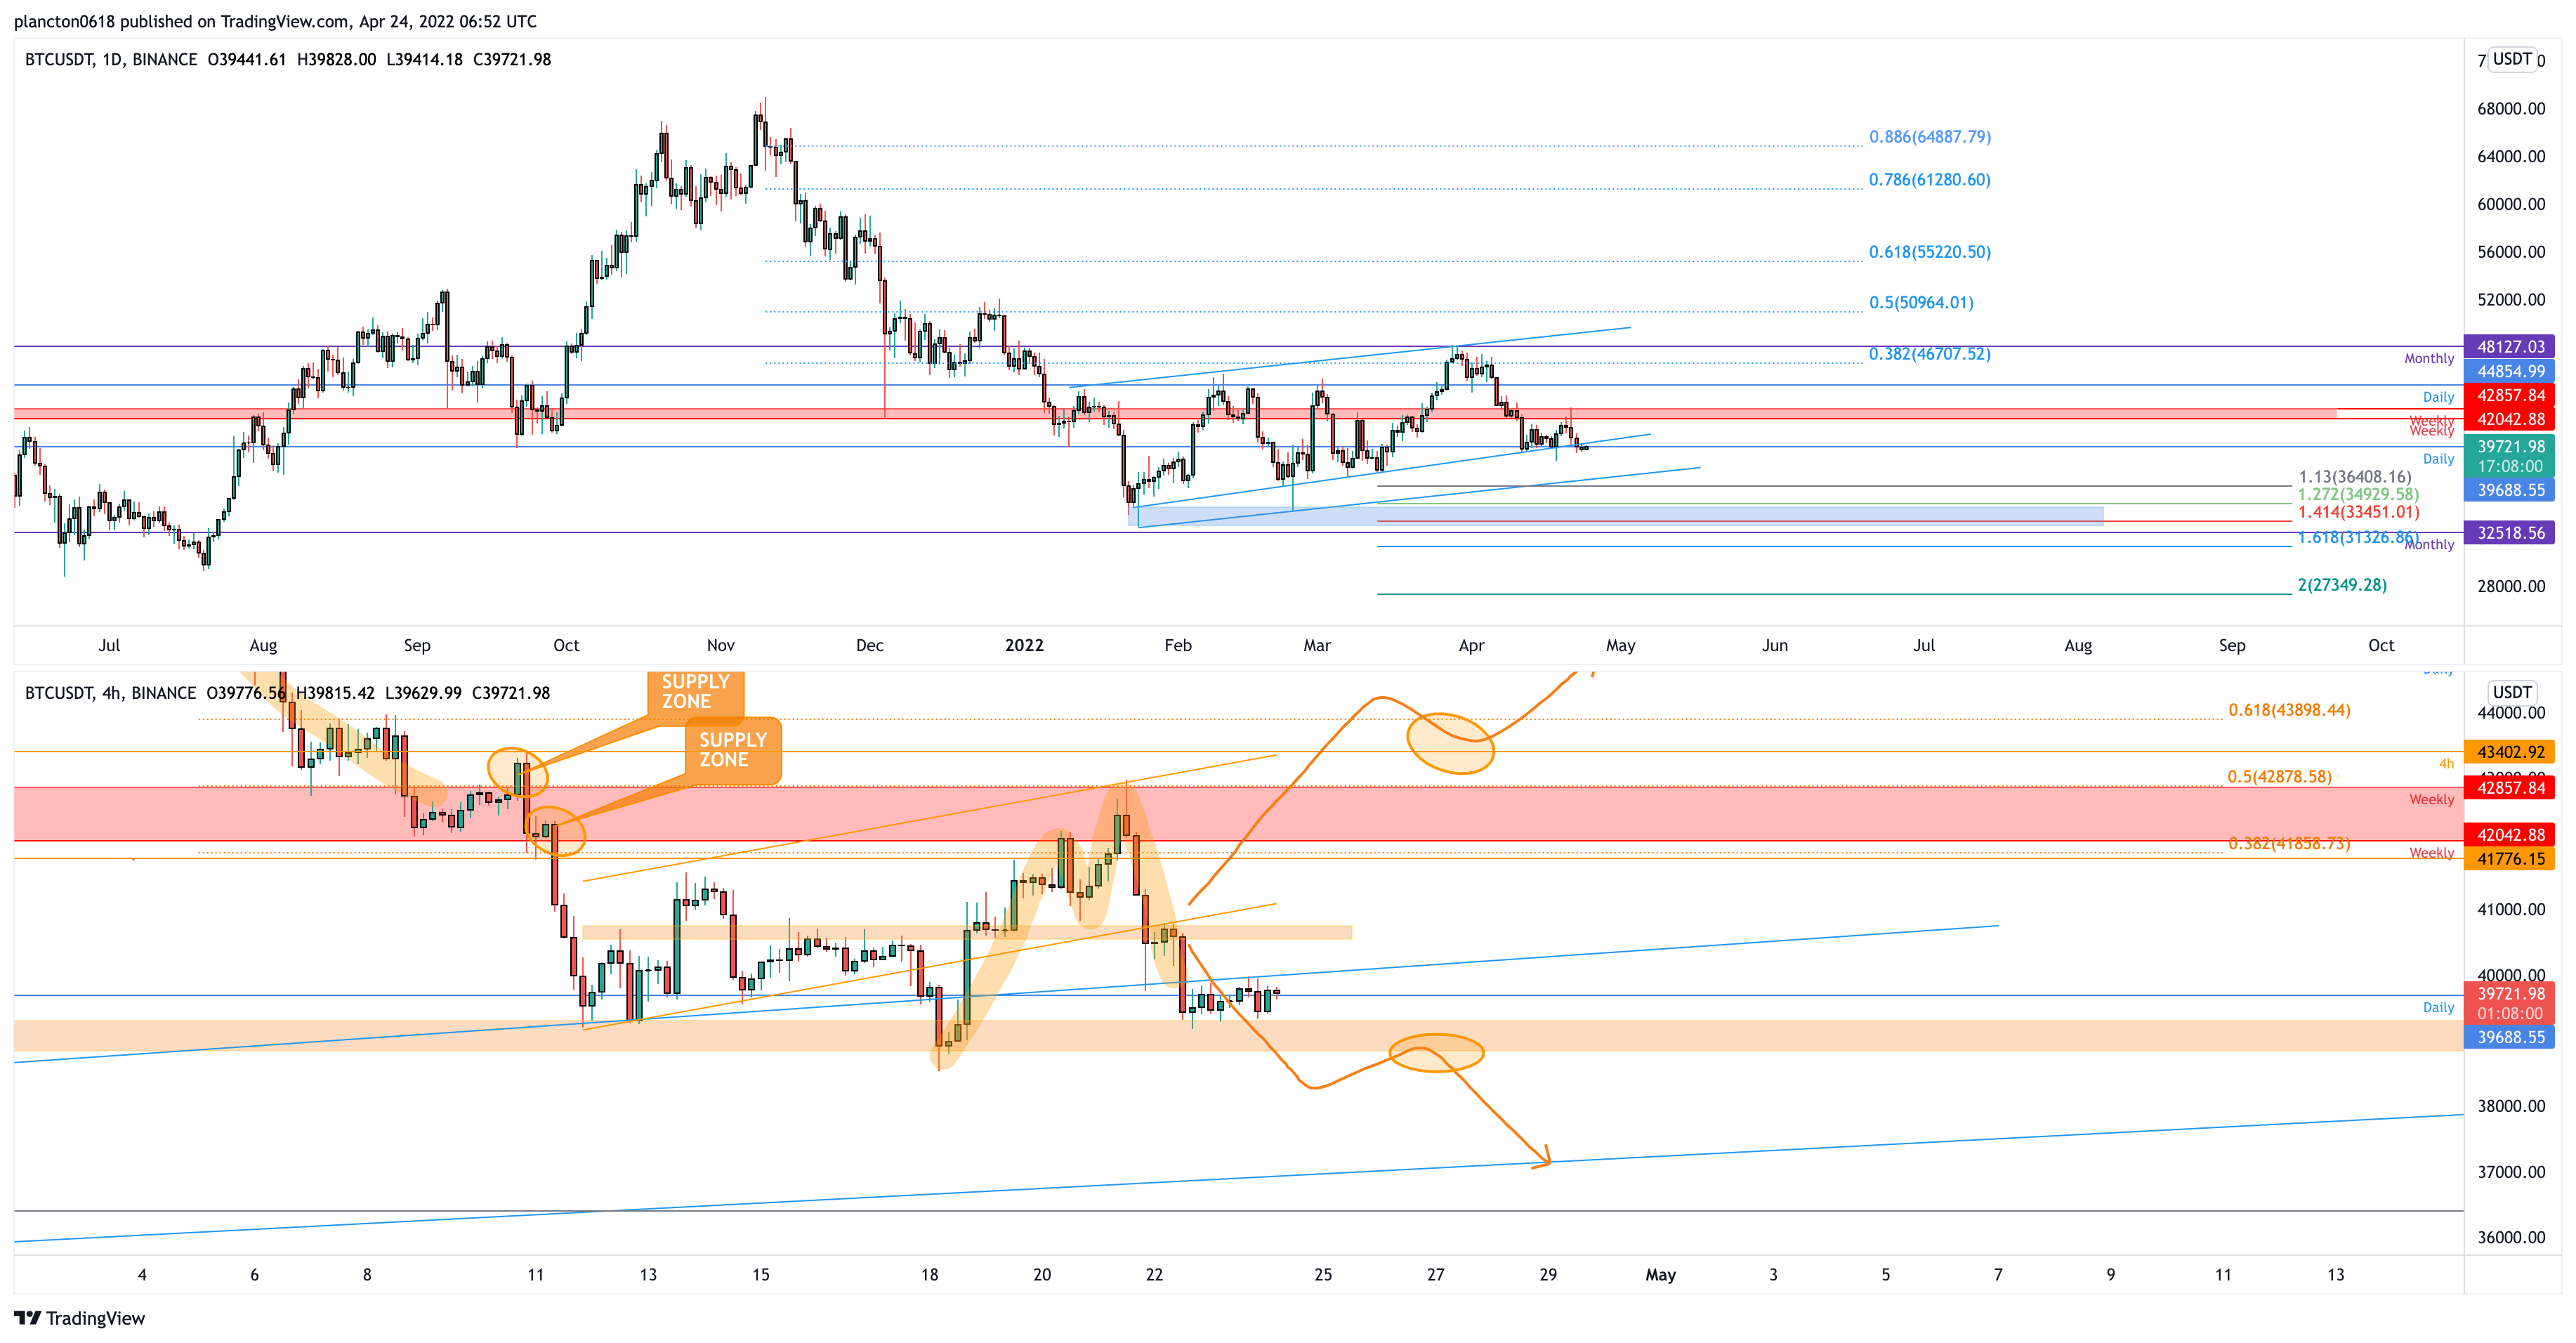Select the 44854.99 blue price tag
The image size is (2576, 1343).
coord(2510,371)
